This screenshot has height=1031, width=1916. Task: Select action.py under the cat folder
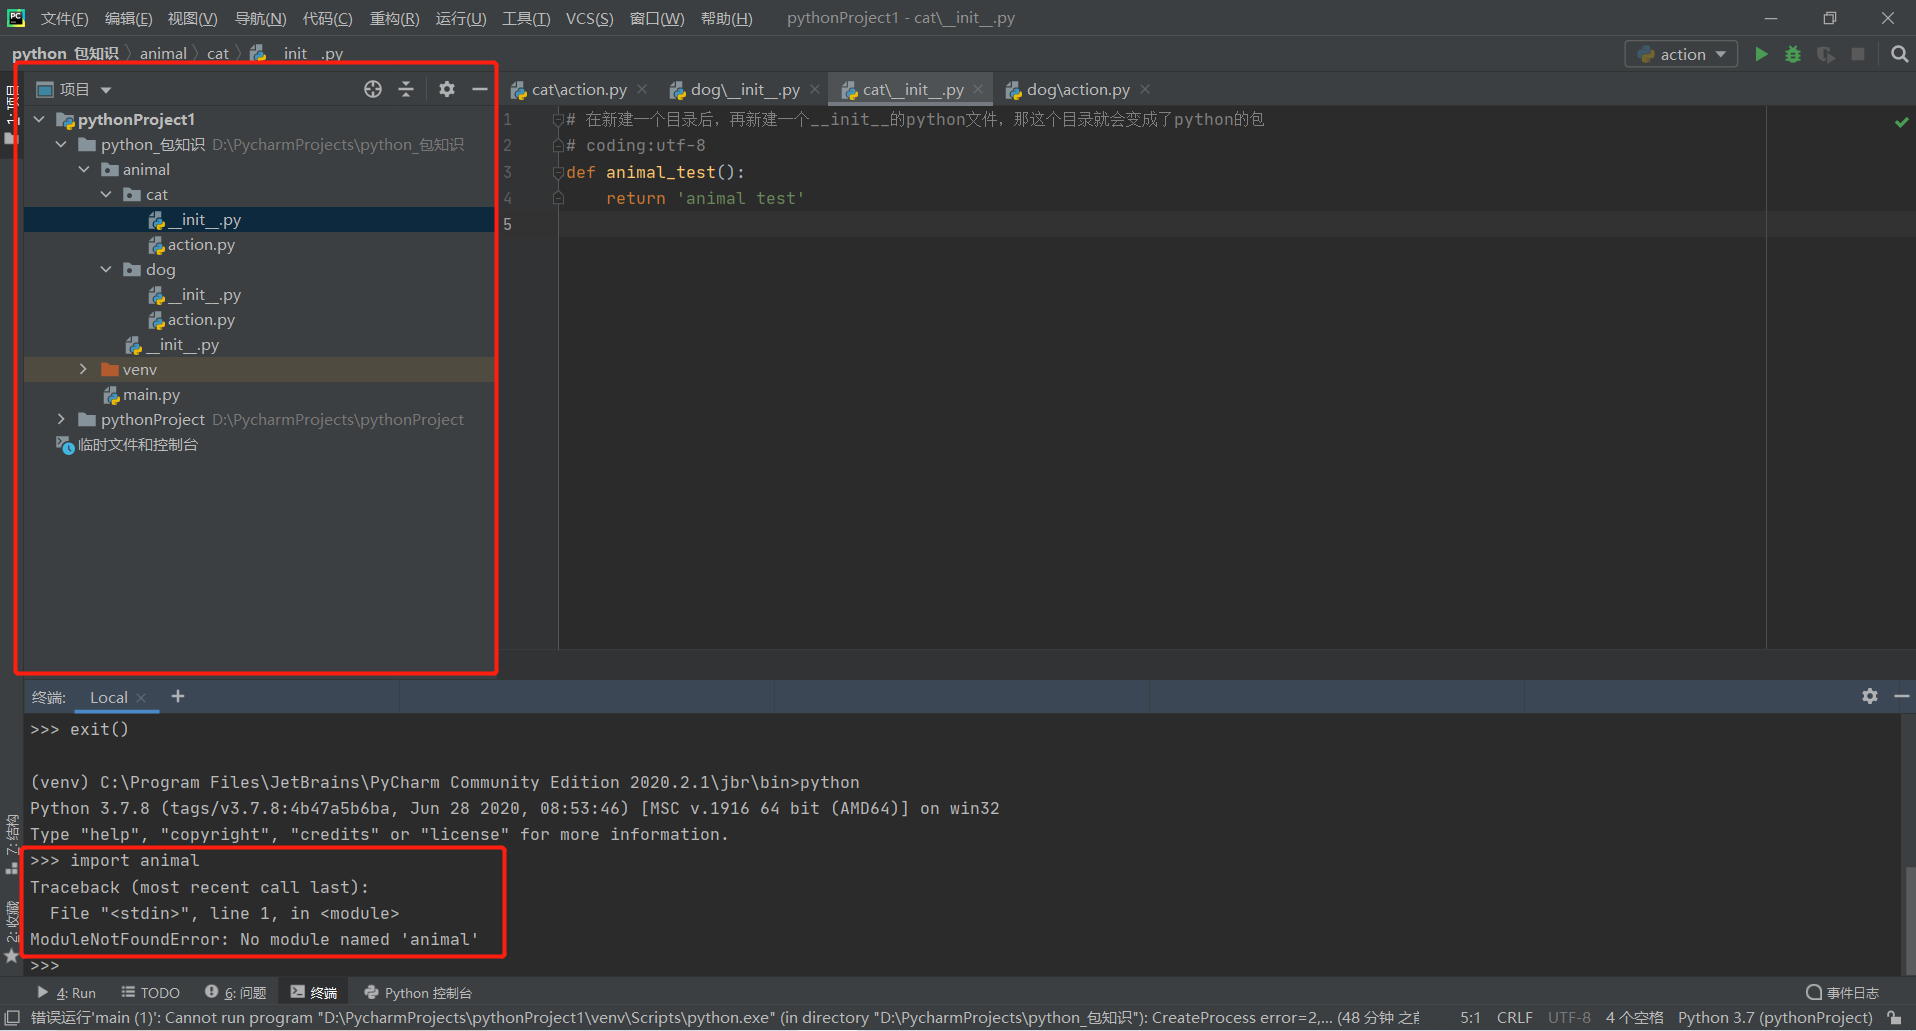pyautogui.click(x=192, y=245)
